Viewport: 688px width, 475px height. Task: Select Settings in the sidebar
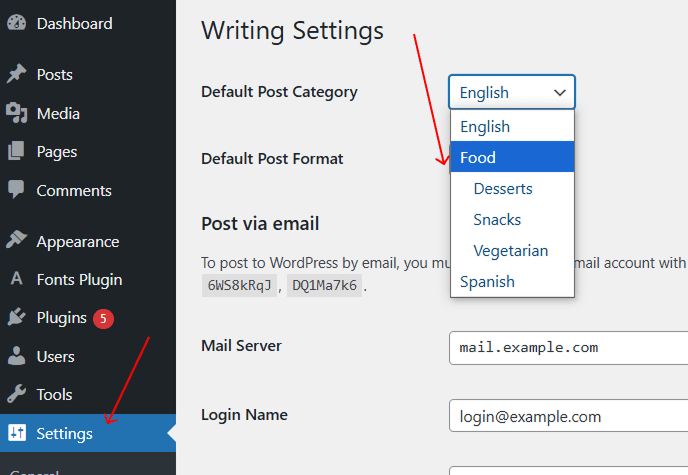click(x=88, y=433)
